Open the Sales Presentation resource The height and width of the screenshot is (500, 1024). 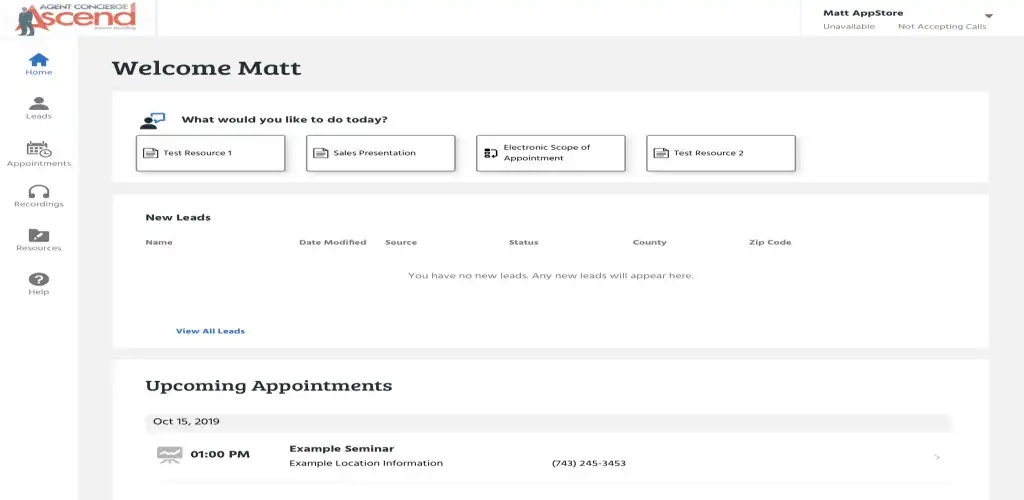[x=380, y=153]
